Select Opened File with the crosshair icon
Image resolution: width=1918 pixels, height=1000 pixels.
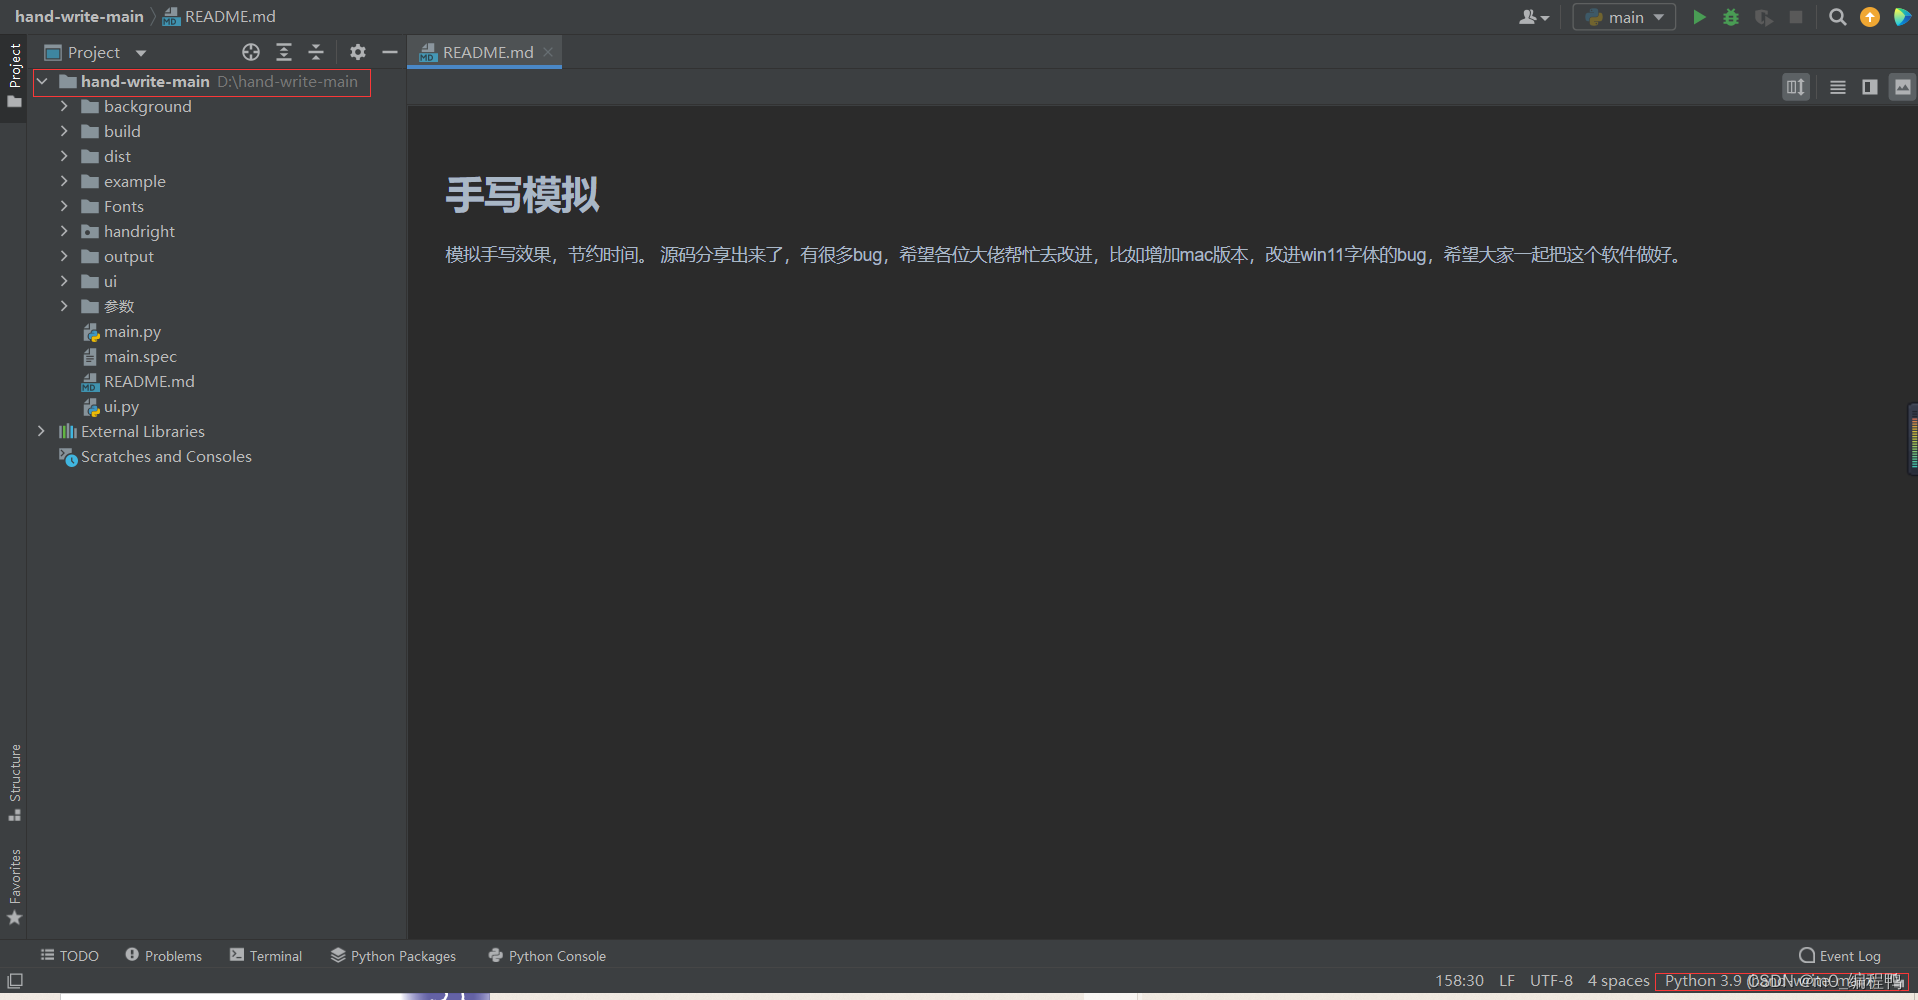(251, 52)
